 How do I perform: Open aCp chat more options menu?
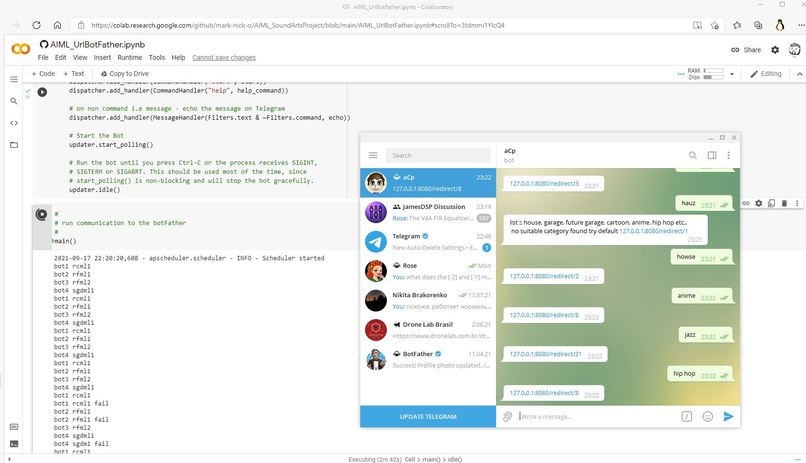click(728, 155)
